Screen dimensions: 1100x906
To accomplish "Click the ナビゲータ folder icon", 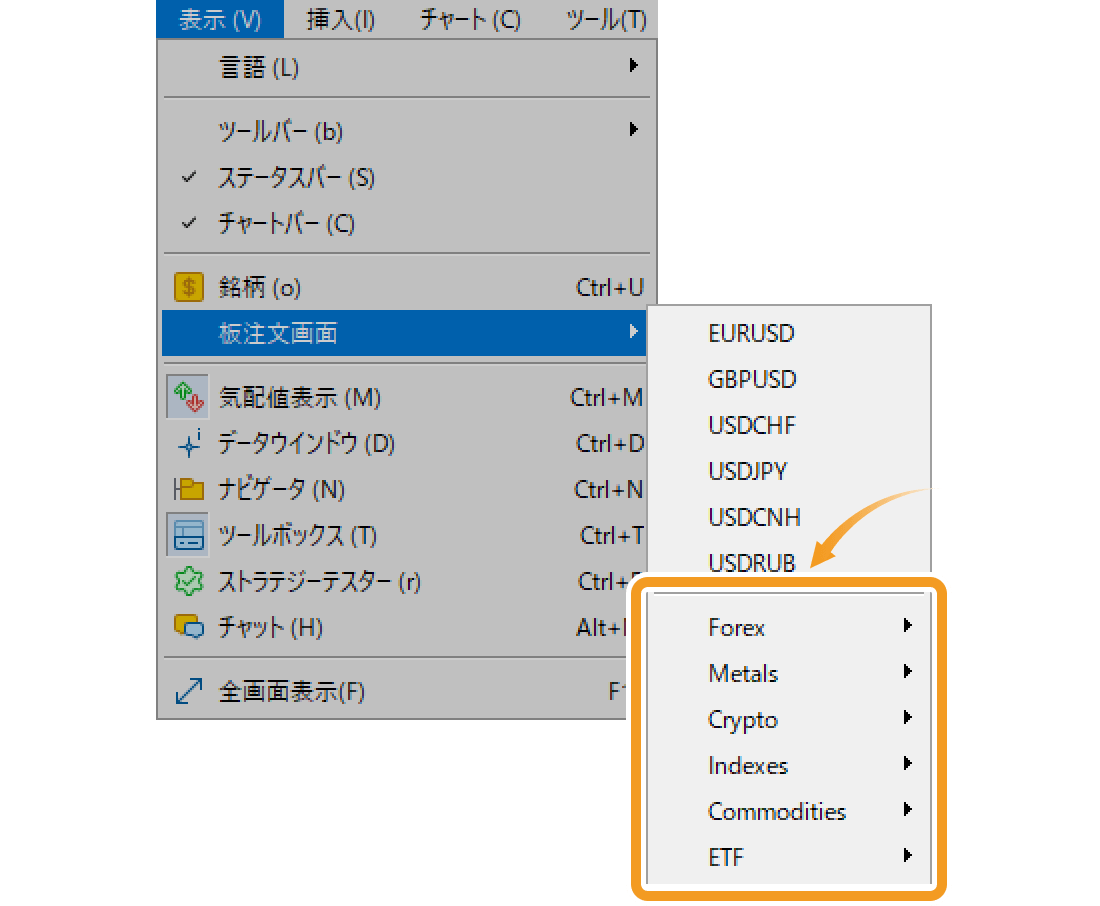I will (189, 489).
